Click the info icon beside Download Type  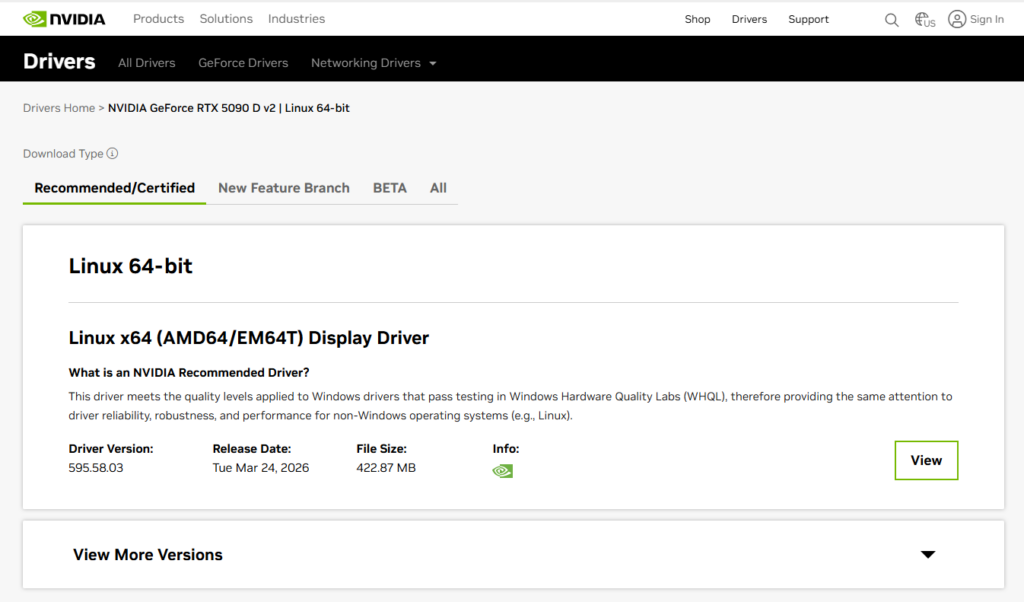click(112, 154)
